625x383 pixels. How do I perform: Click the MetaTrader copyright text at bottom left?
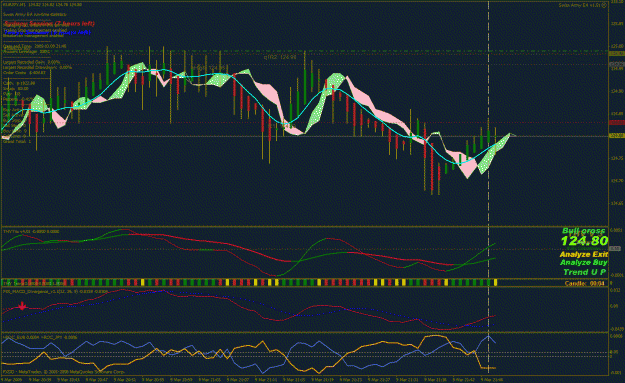tap(64, 371)
